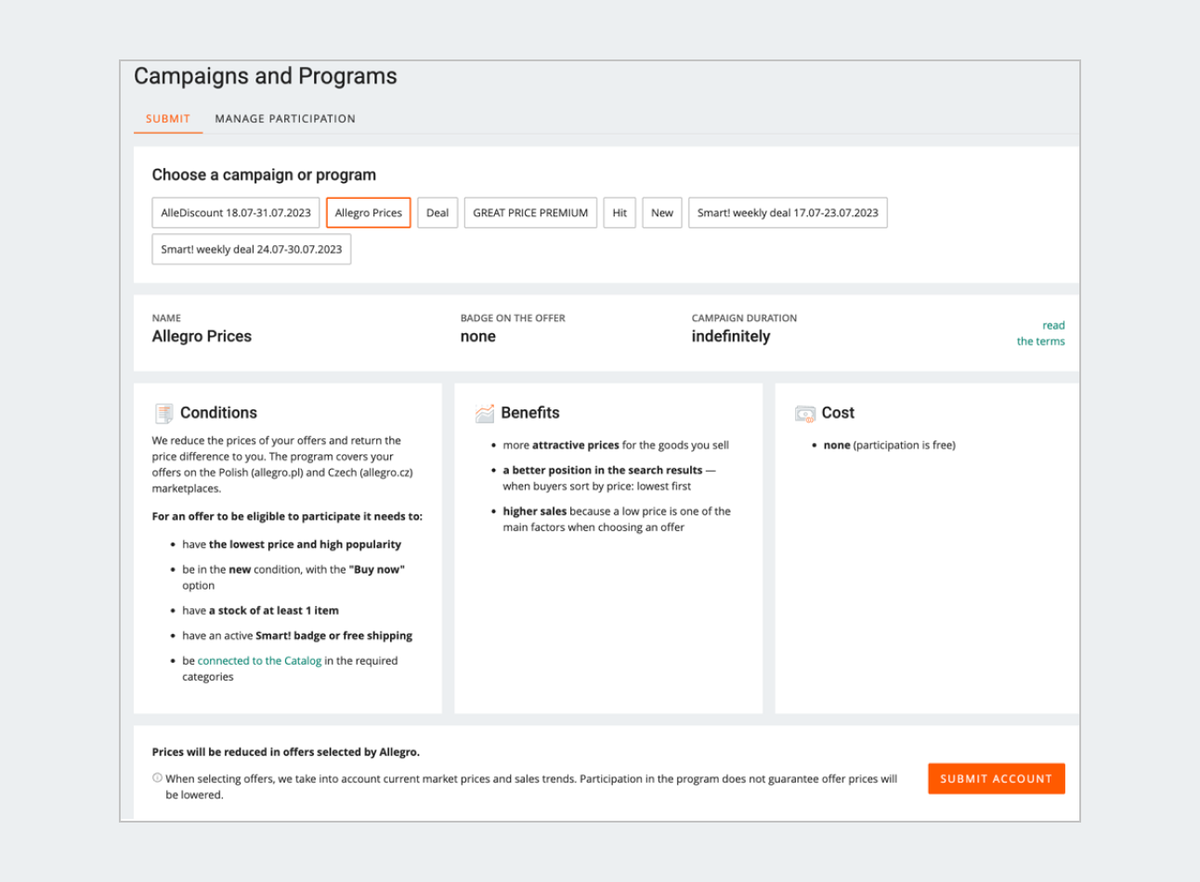Click the new condition Buy now requirement
The height and width of the screenshot is (882, 1200).
pyautogui.click(x=294, y=578)
